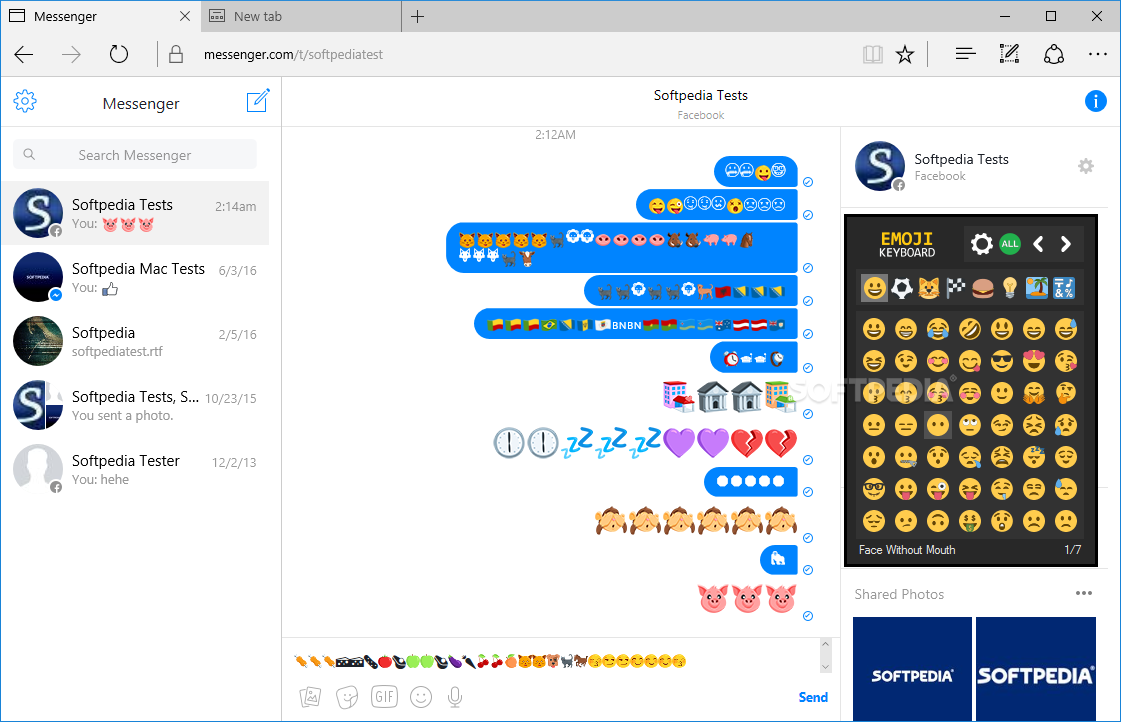Go back in browser
1121x722 pixels.
[x=24, y=54]
